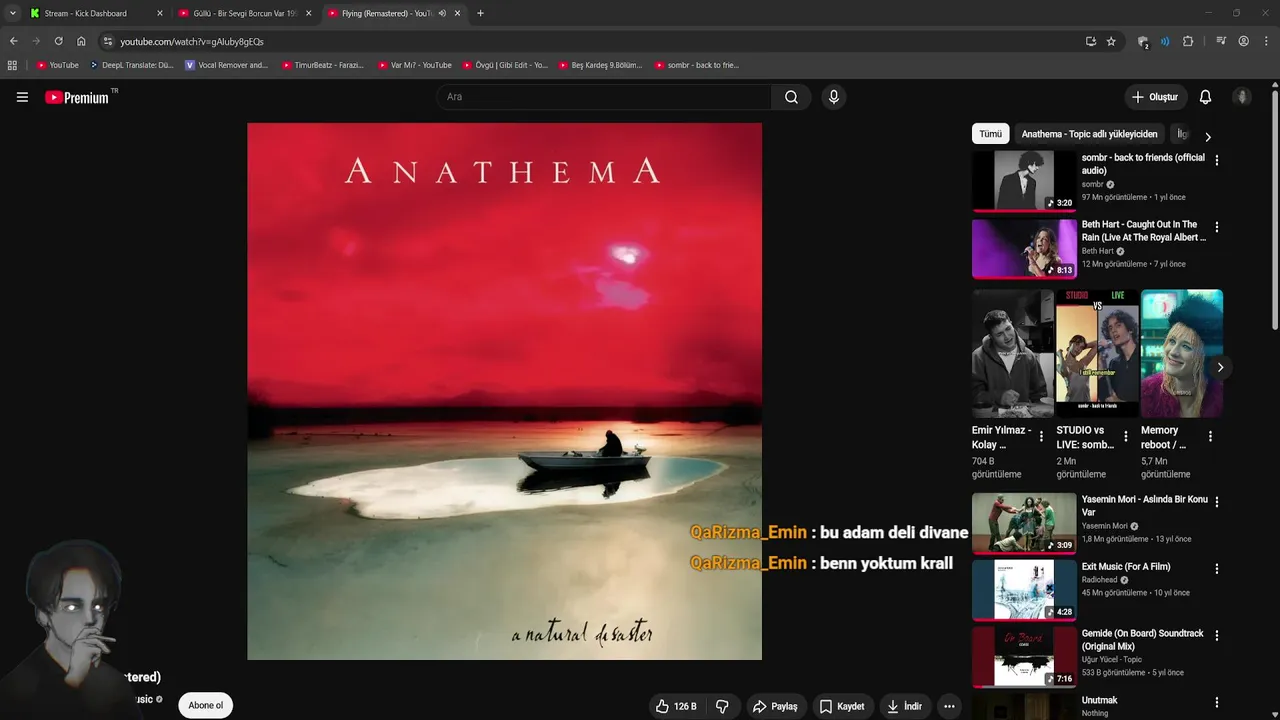The height and width of the screenshot is (720, 1280).
Task: Open browser extensions puzzle icon
Action: (1188, 41)
